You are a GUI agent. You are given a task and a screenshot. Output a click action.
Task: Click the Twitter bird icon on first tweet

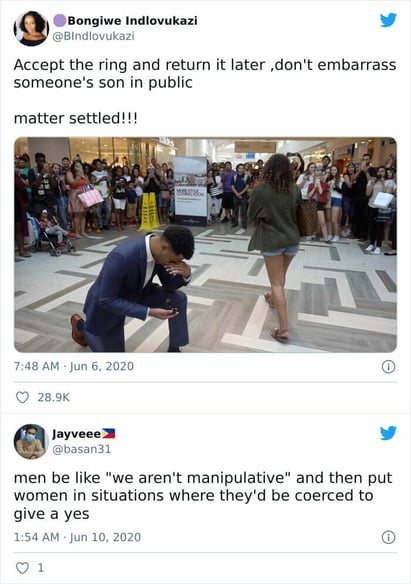click(388, 20)
